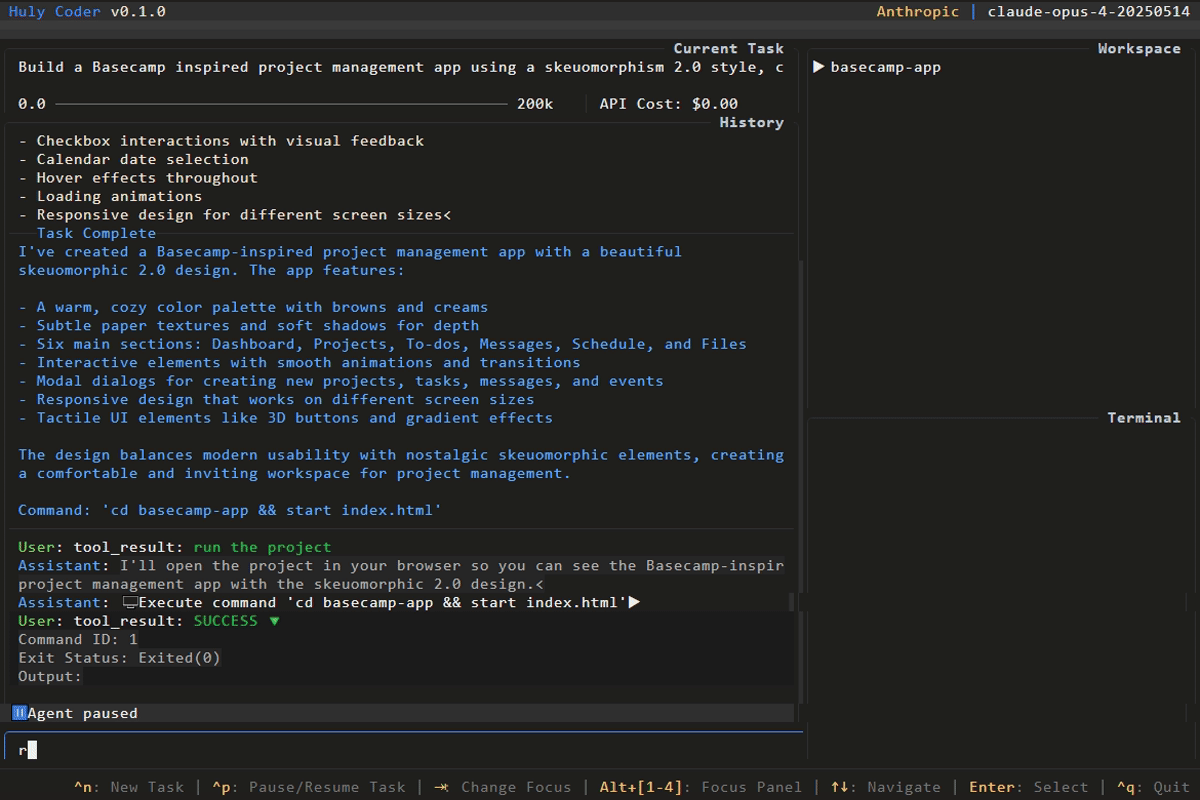
Task: Click "Anthropic" in the title bar
Action: [917, 11]
